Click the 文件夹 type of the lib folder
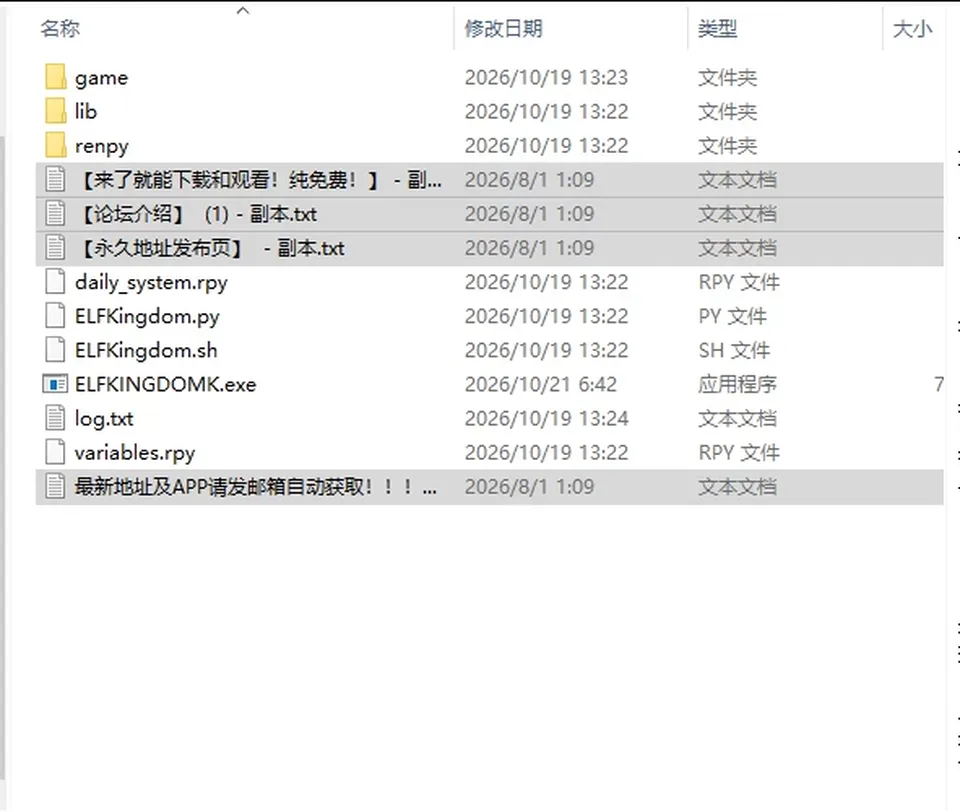 tap(727, 111)
